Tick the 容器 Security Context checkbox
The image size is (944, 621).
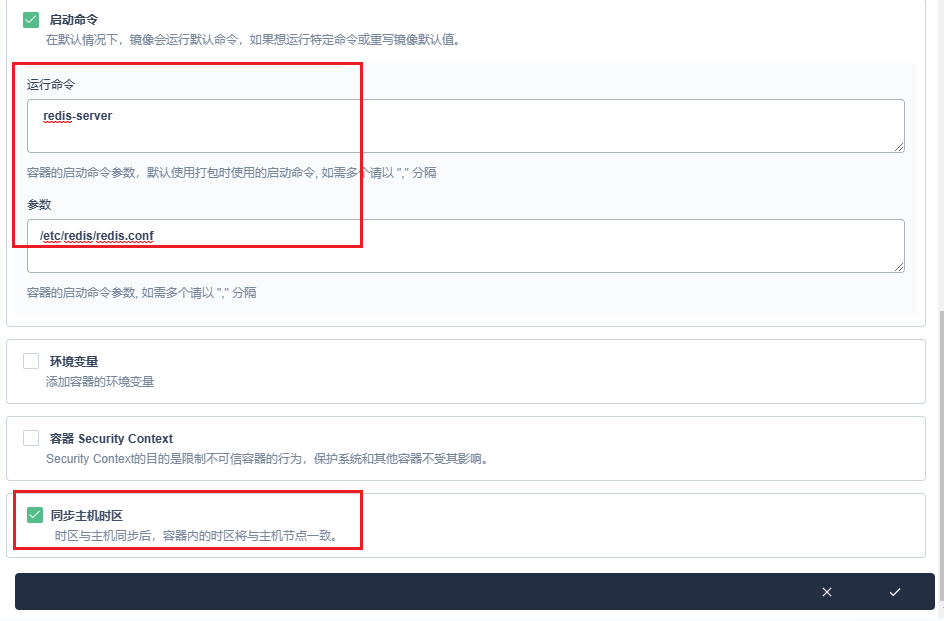pos(31,438)
